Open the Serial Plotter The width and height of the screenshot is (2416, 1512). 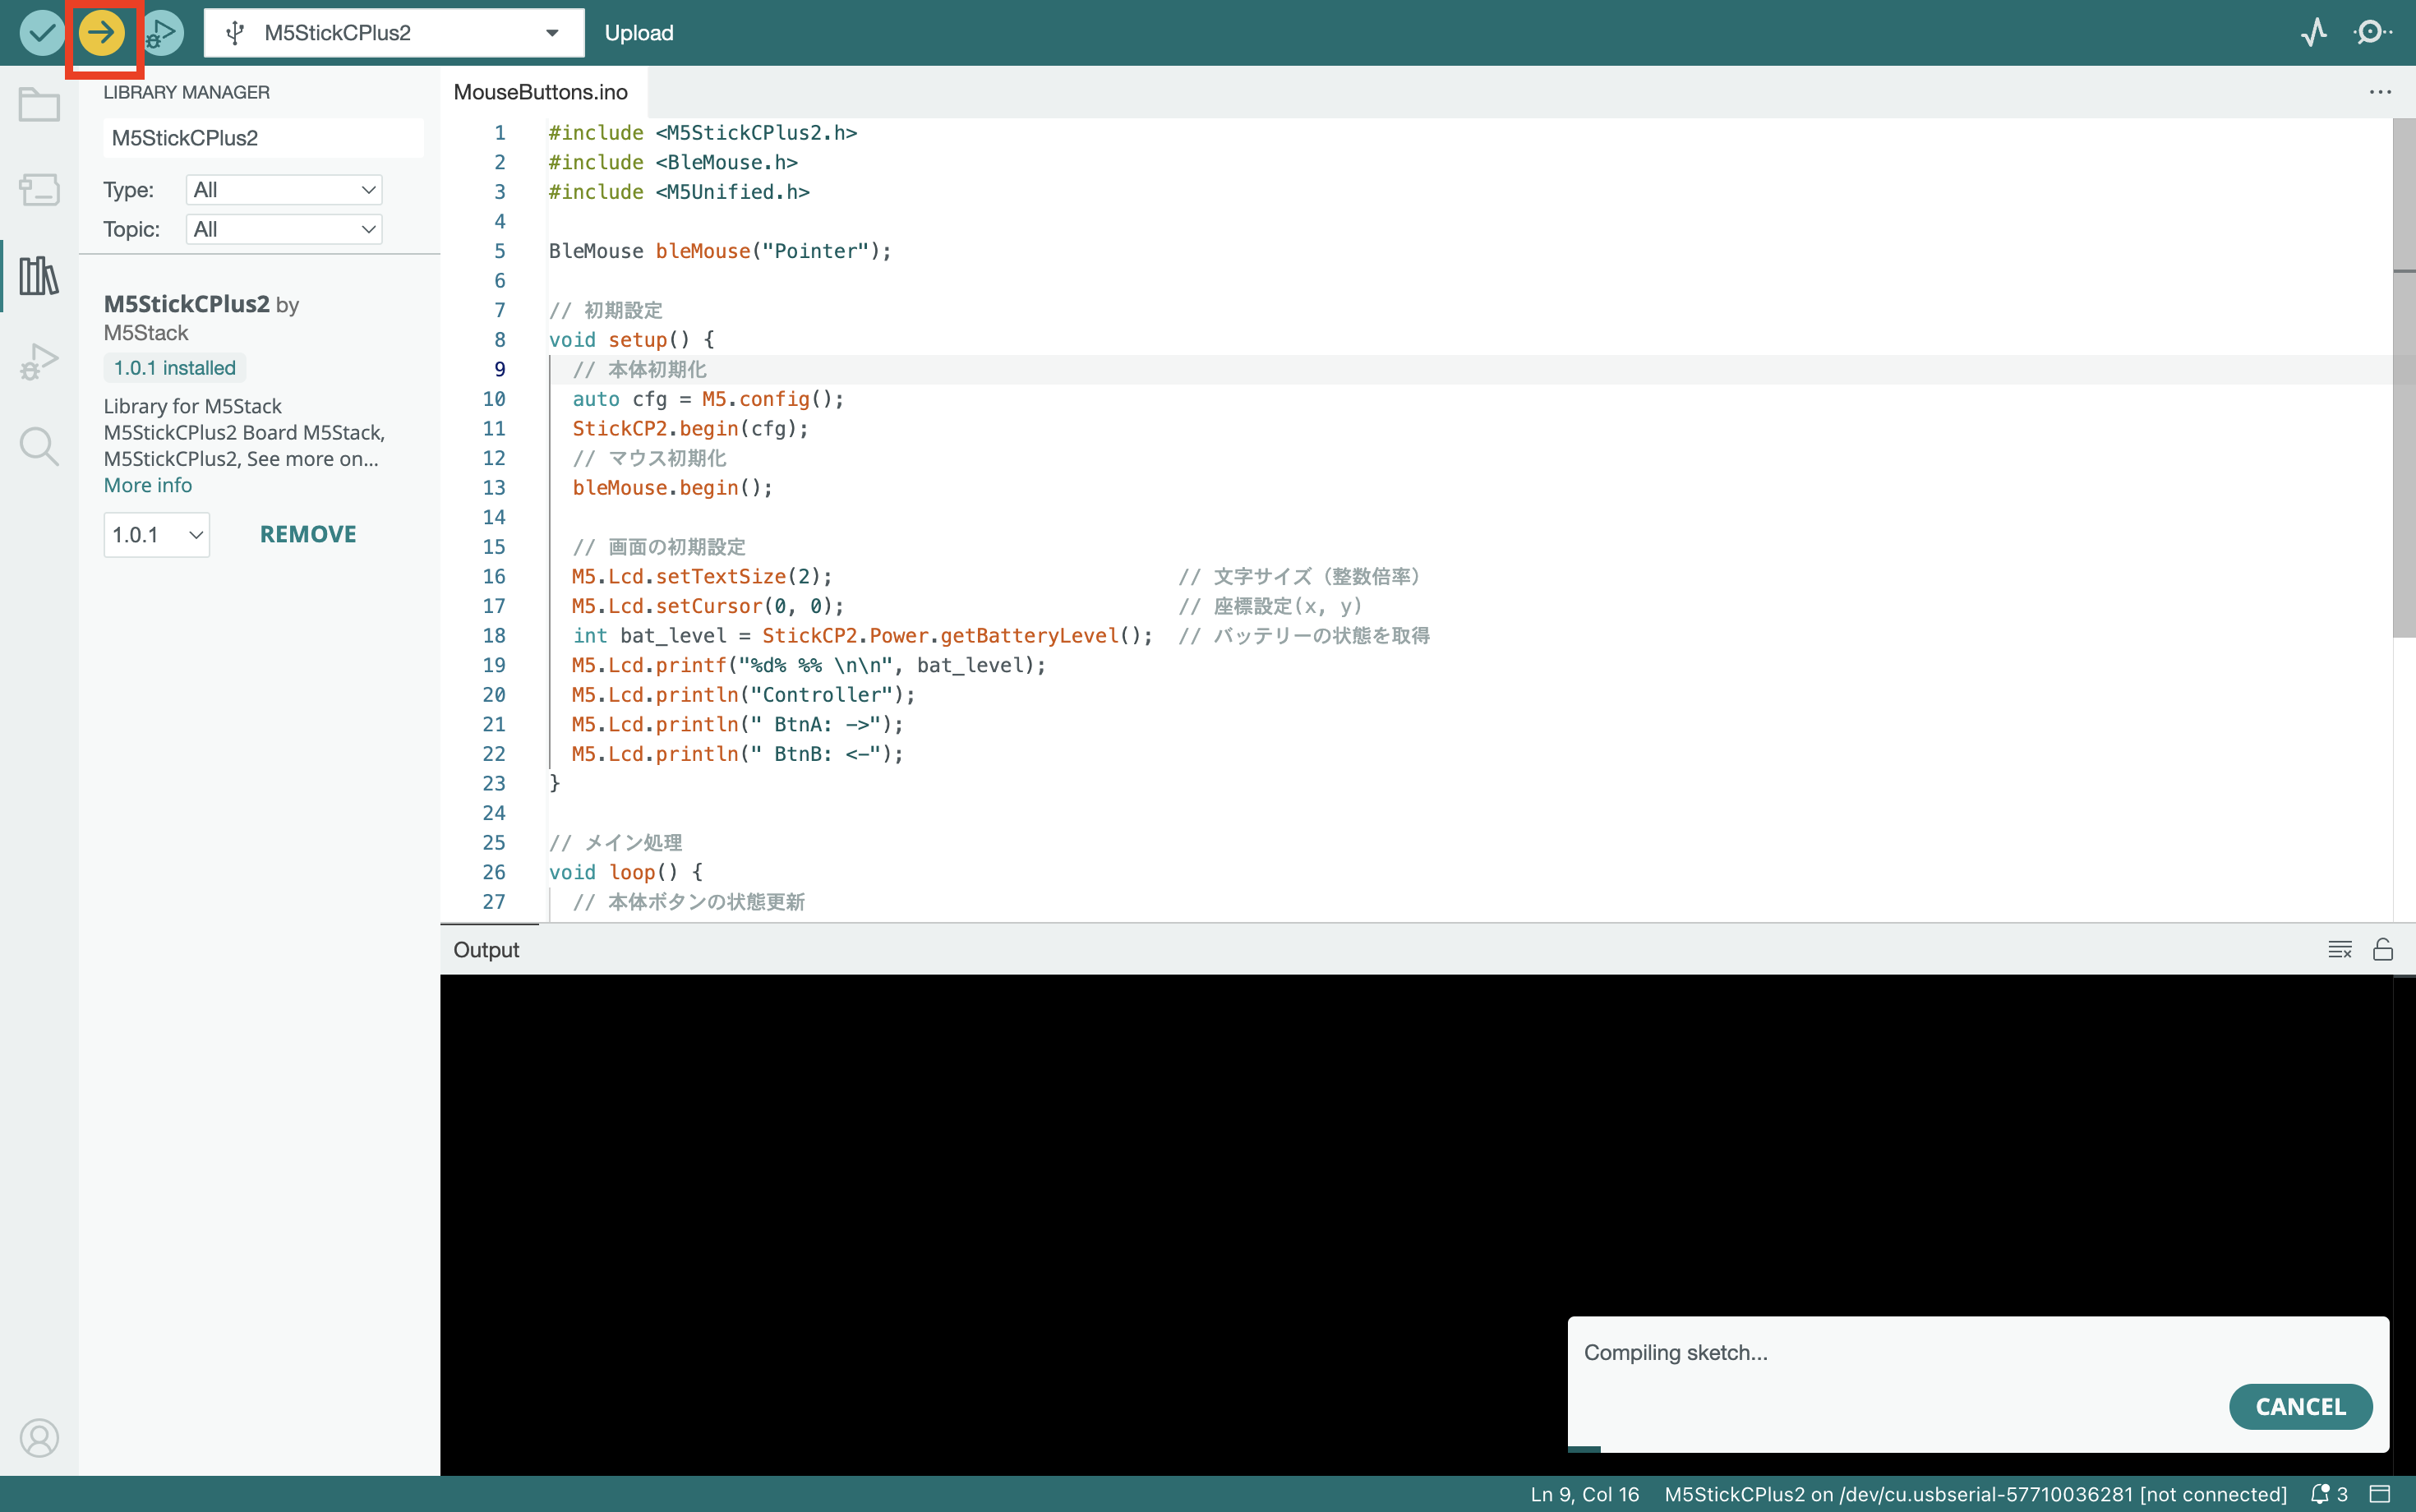tap(2313, 33)
